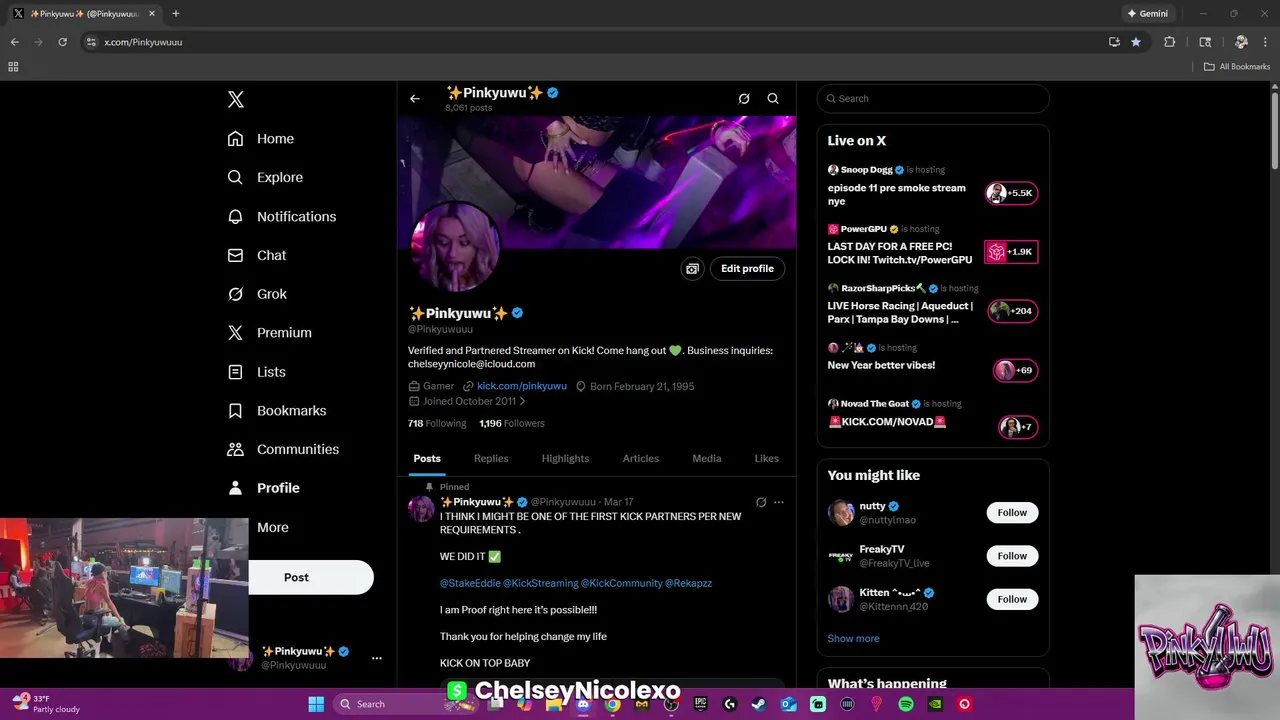1280x720 pixels.
Task: Join Snoop Dogg's live stream +5.5K
Action: point(1012,193)
